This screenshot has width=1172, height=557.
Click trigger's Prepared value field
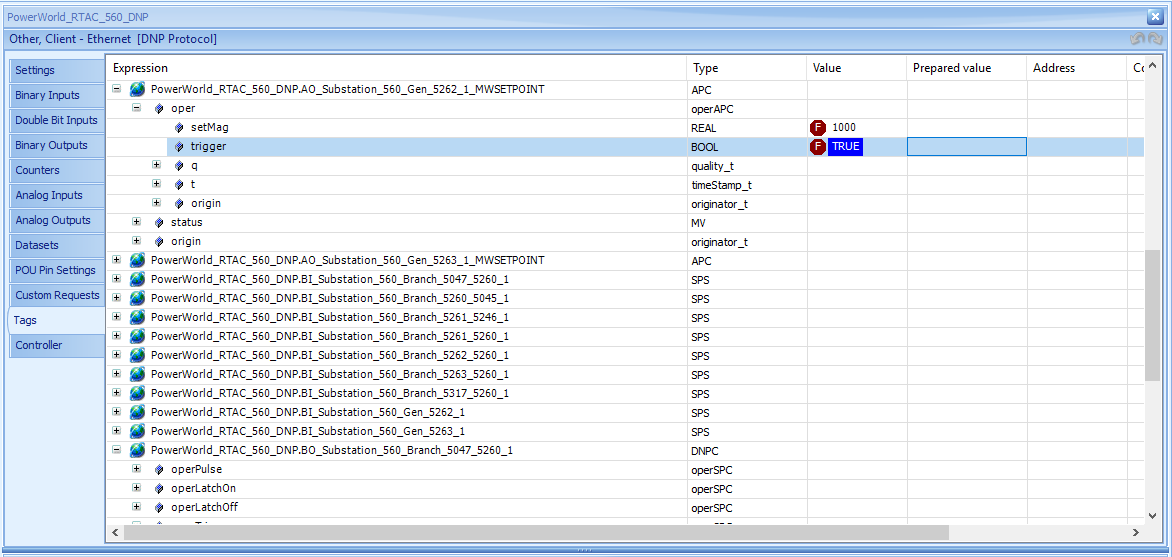(x=966, y=147)
